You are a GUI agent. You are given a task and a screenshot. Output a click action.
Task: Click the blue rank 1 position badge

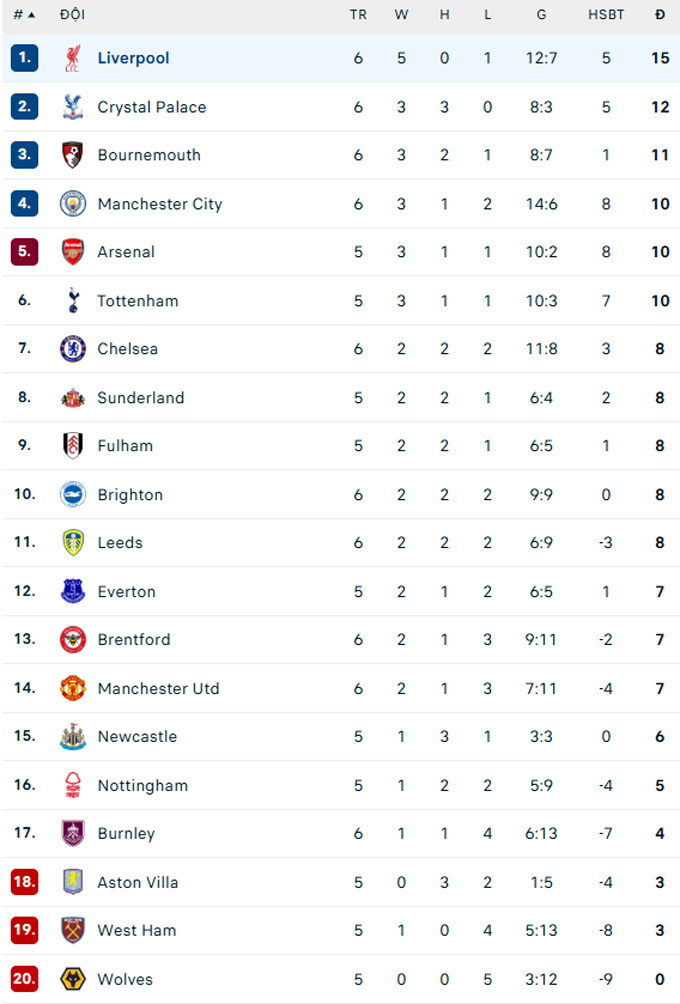pyautogui.click(x=24, y=58)
